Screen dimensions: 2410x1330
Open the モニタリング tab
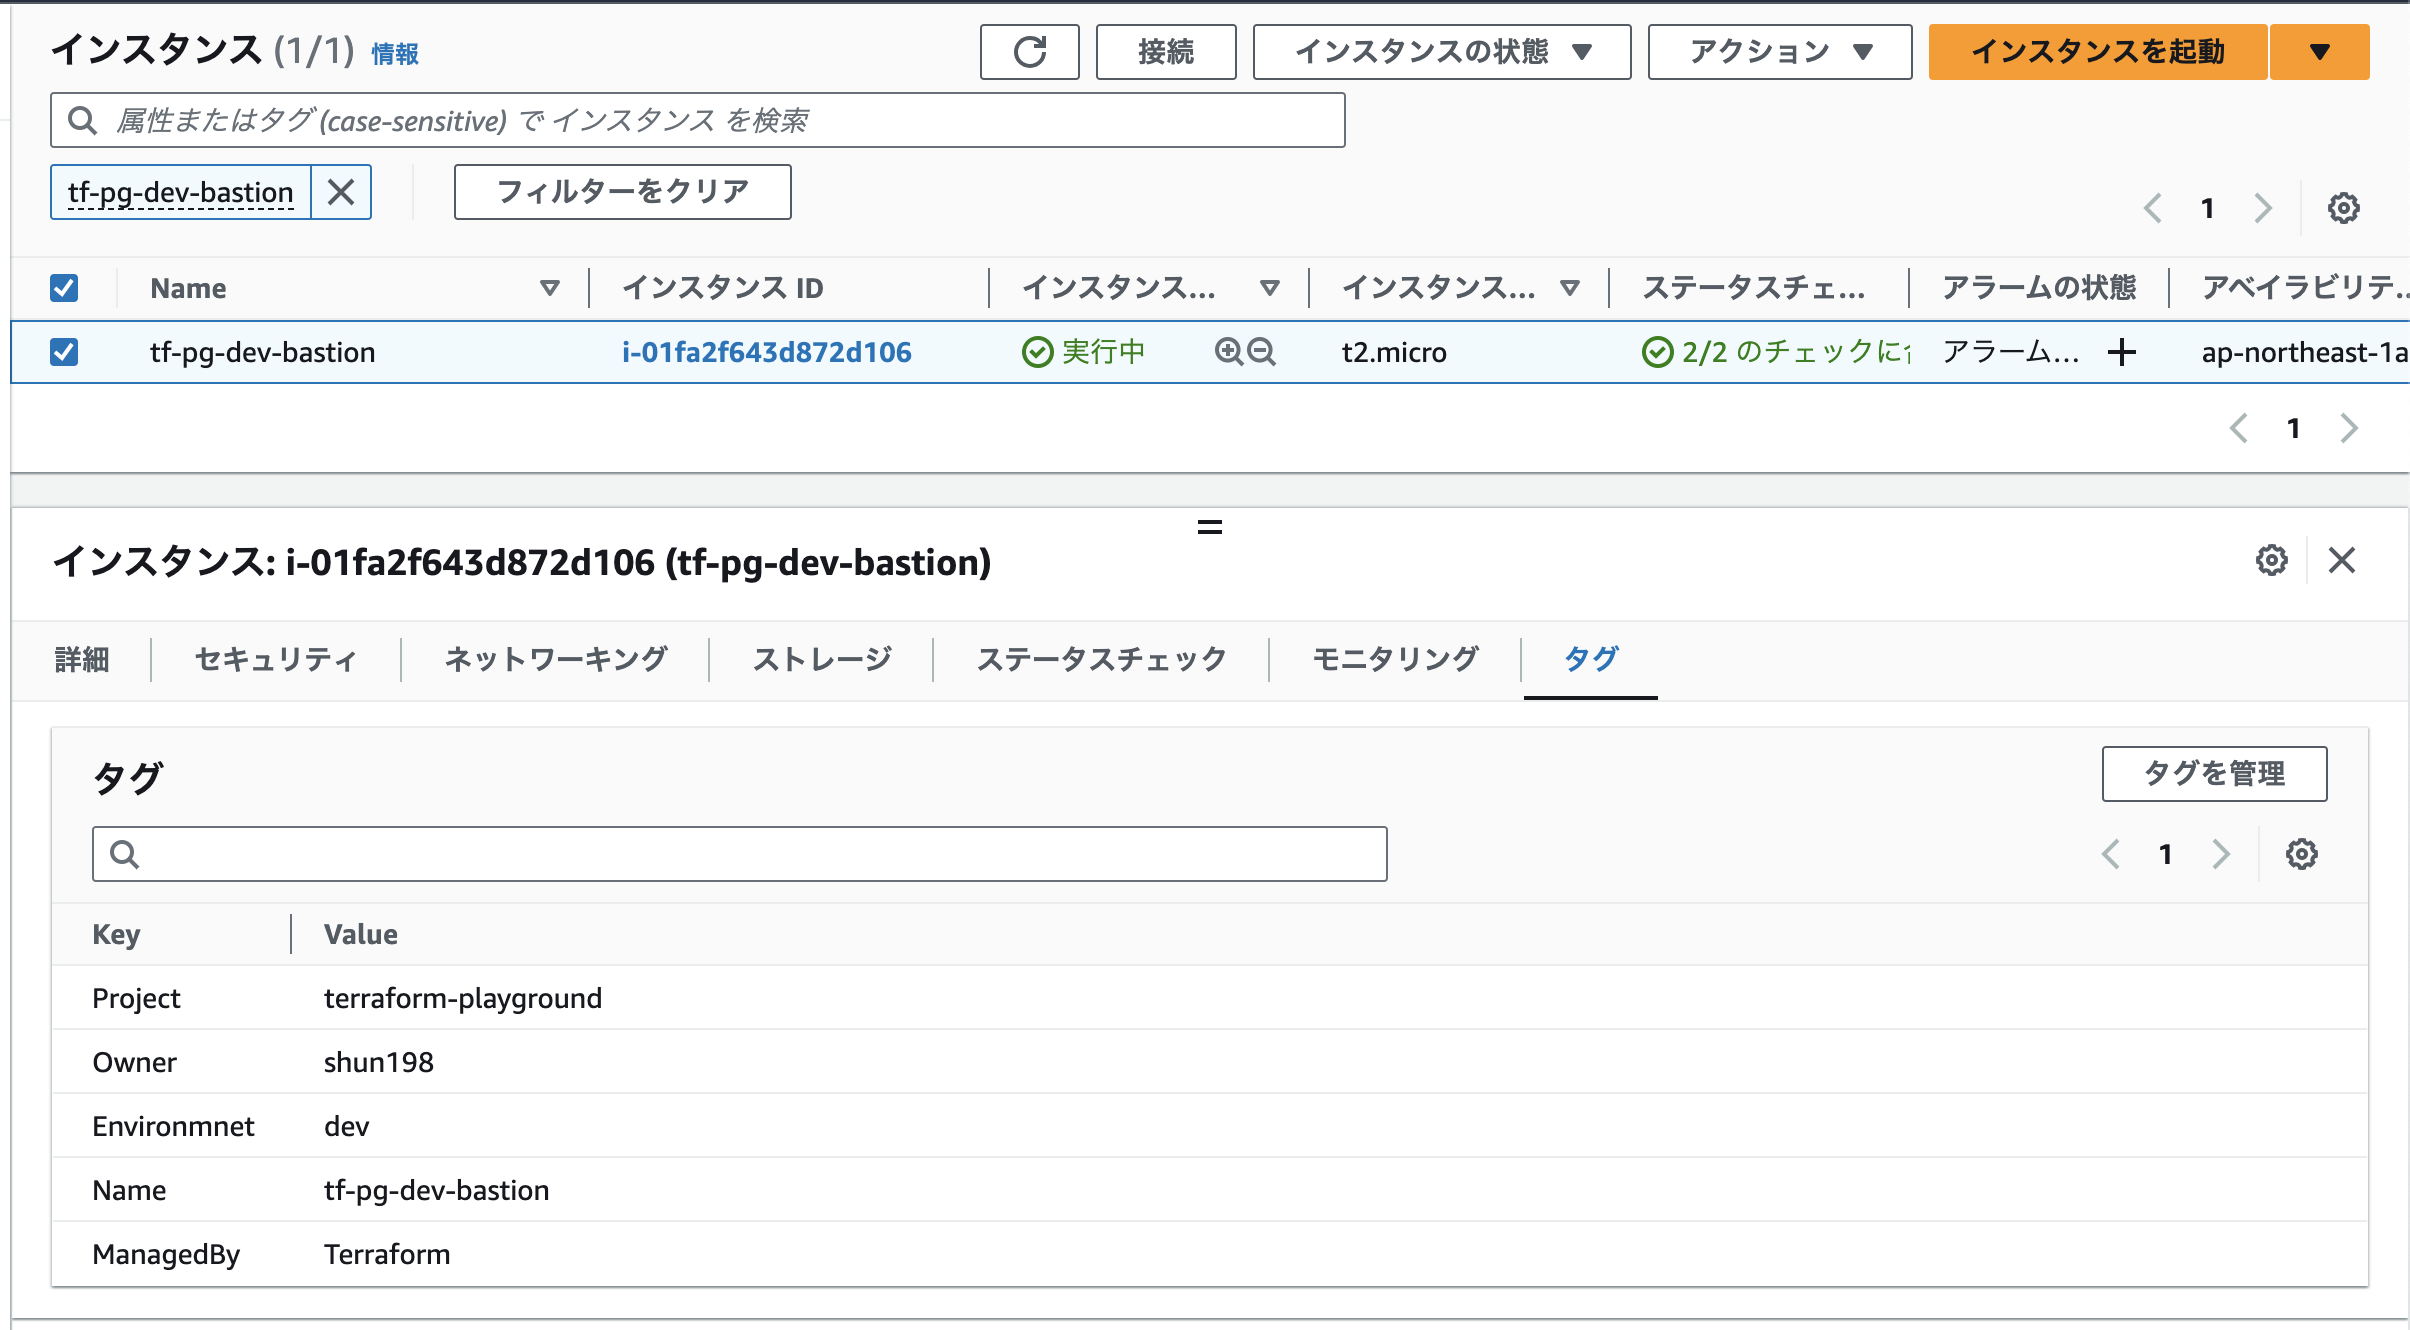coord(1396,658)
